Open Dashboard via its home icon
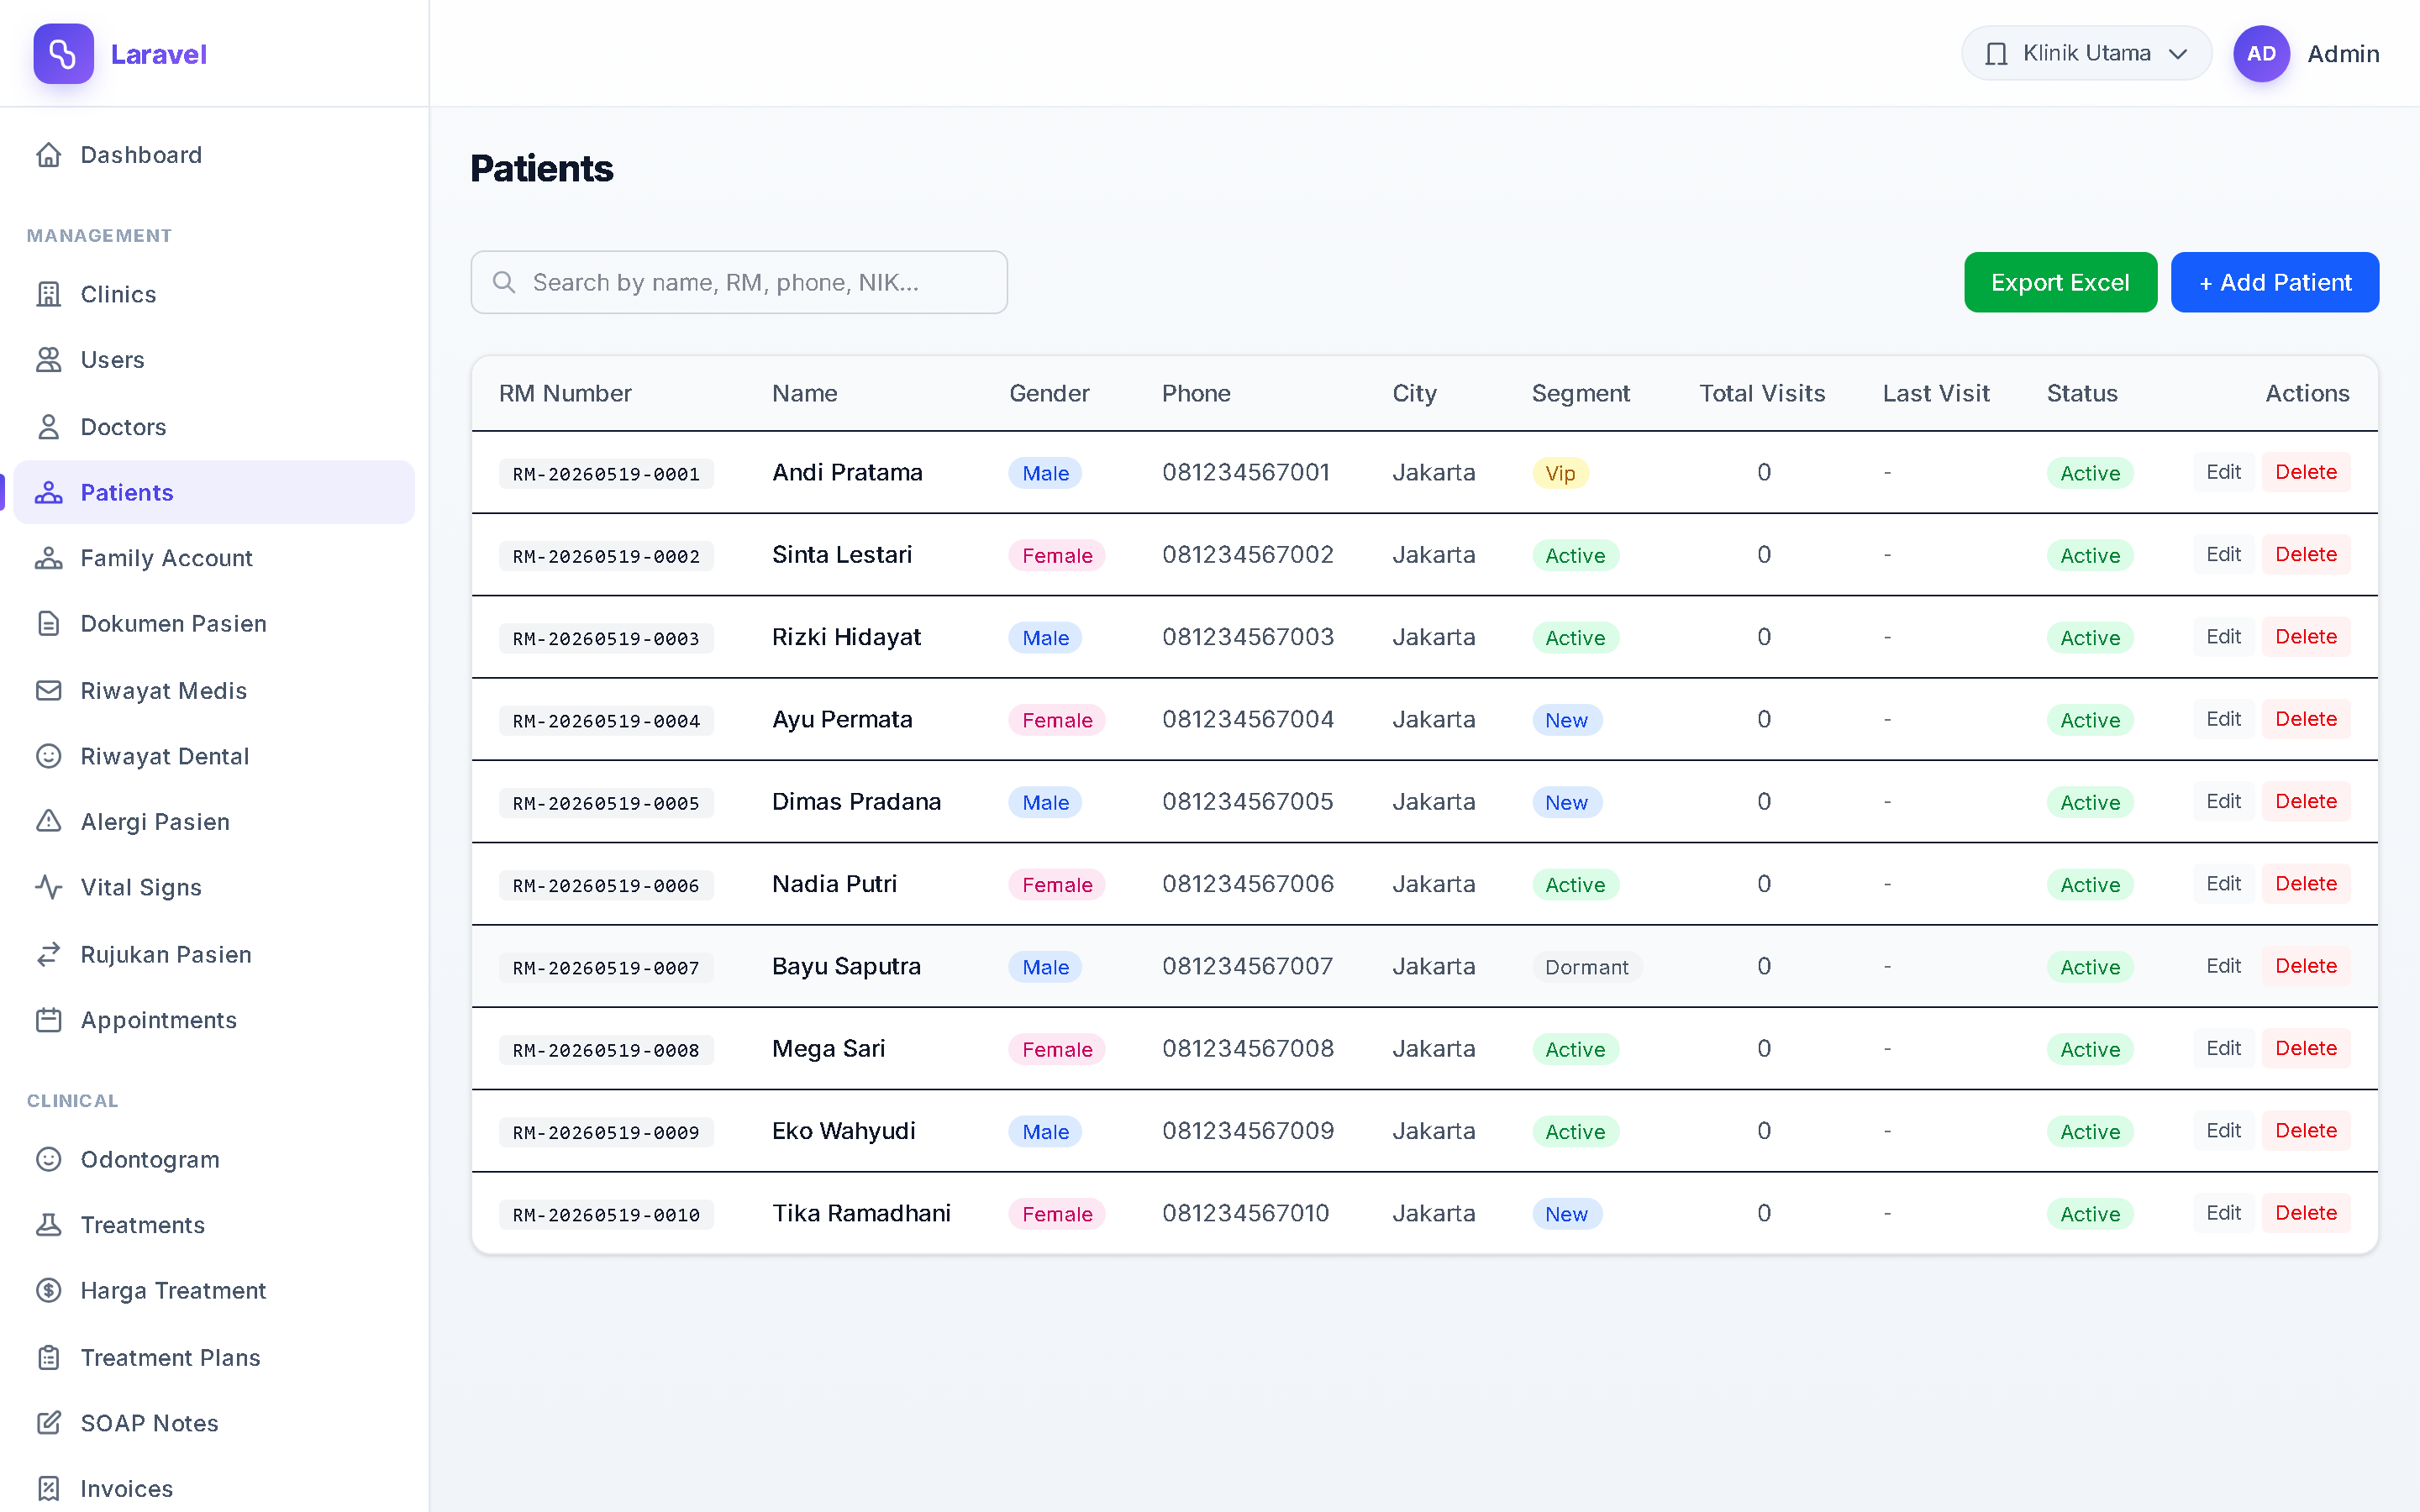This screenshot has width=2420, height=1512. click(49, 155)
